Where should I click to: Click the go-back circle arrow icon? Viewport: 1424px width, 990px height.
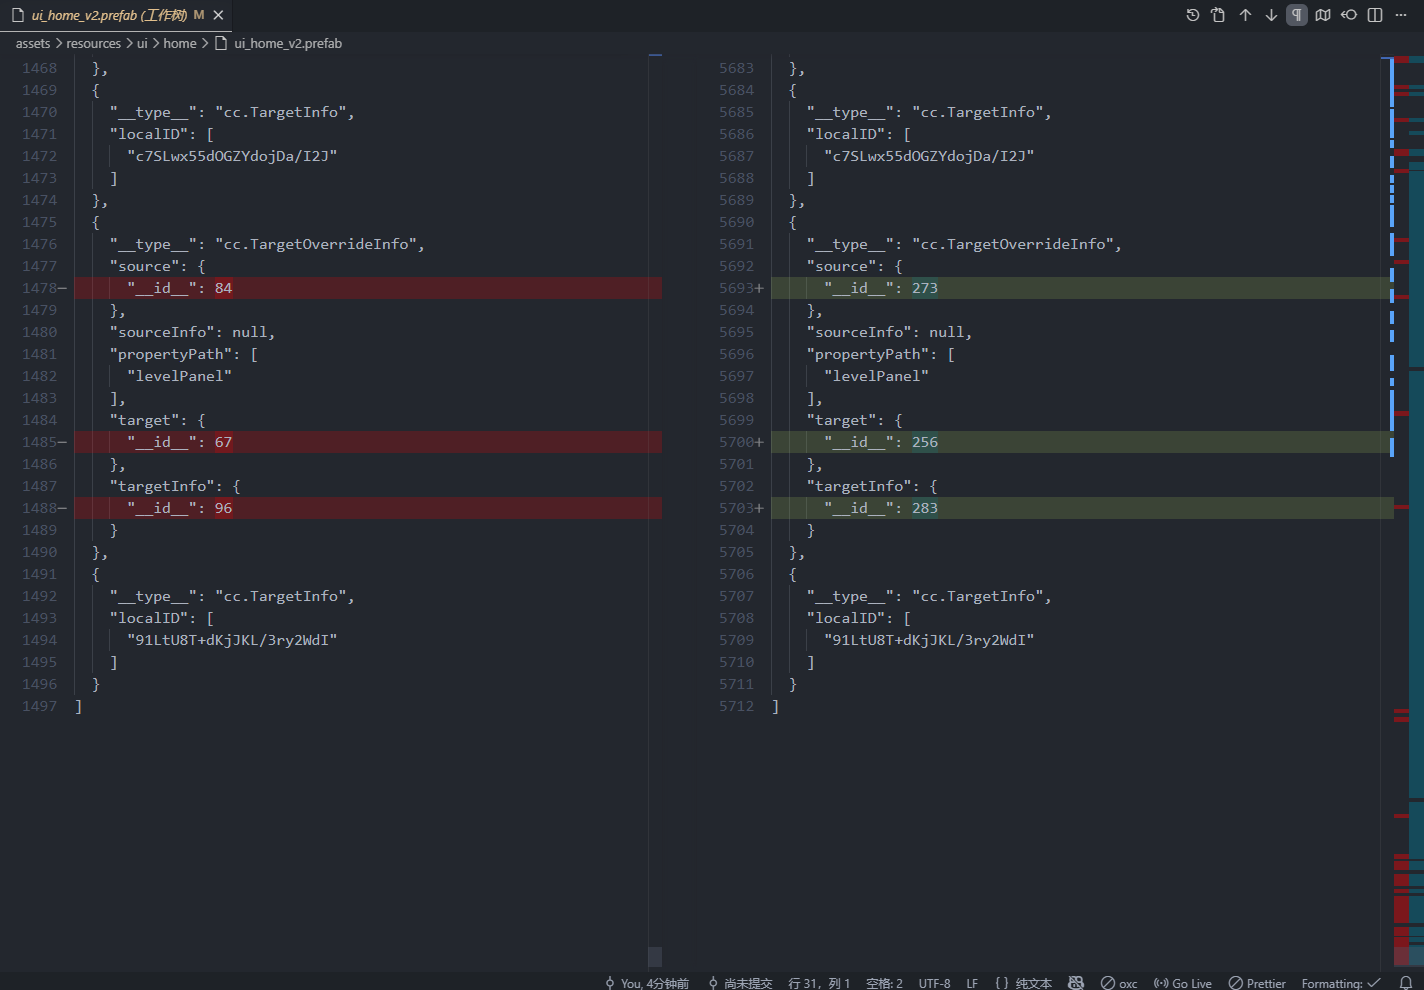point(1349,15)
